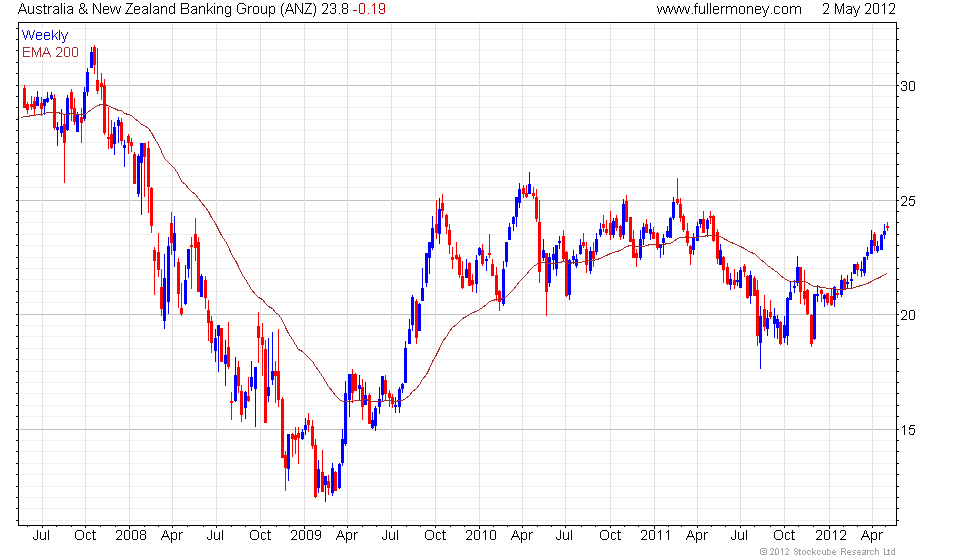Click the first 'Jul' label on the x-axis
The height and width of the screenshot is (560, 980).
coord(41,536)
